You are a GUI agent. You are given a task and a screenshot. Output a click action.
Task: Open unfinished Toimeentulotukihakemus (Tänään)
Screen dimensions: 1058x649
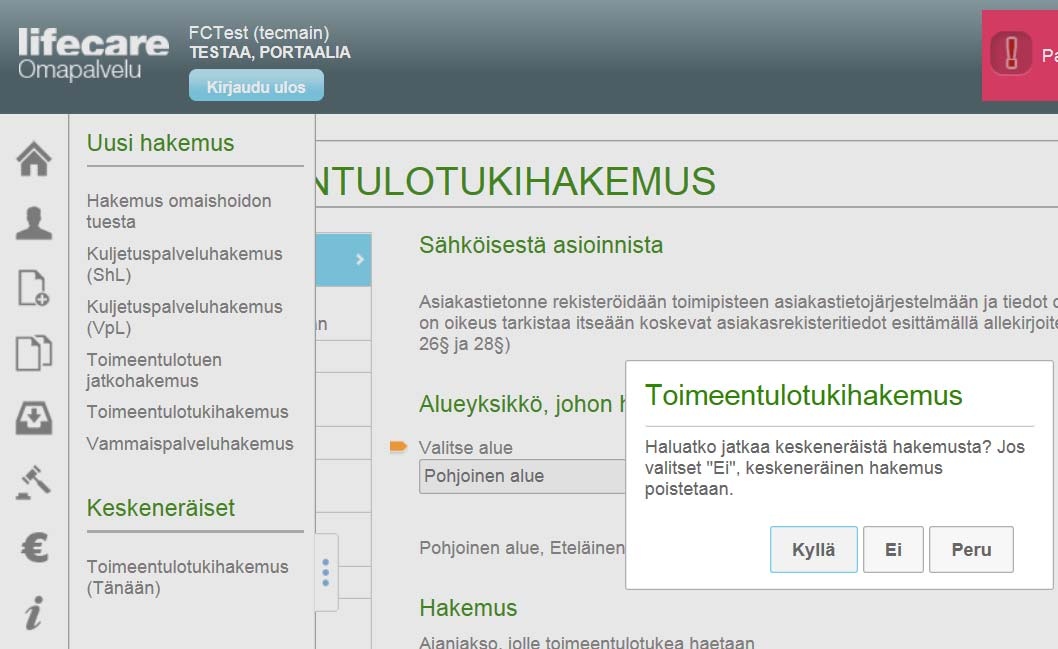tap(188, 577)
